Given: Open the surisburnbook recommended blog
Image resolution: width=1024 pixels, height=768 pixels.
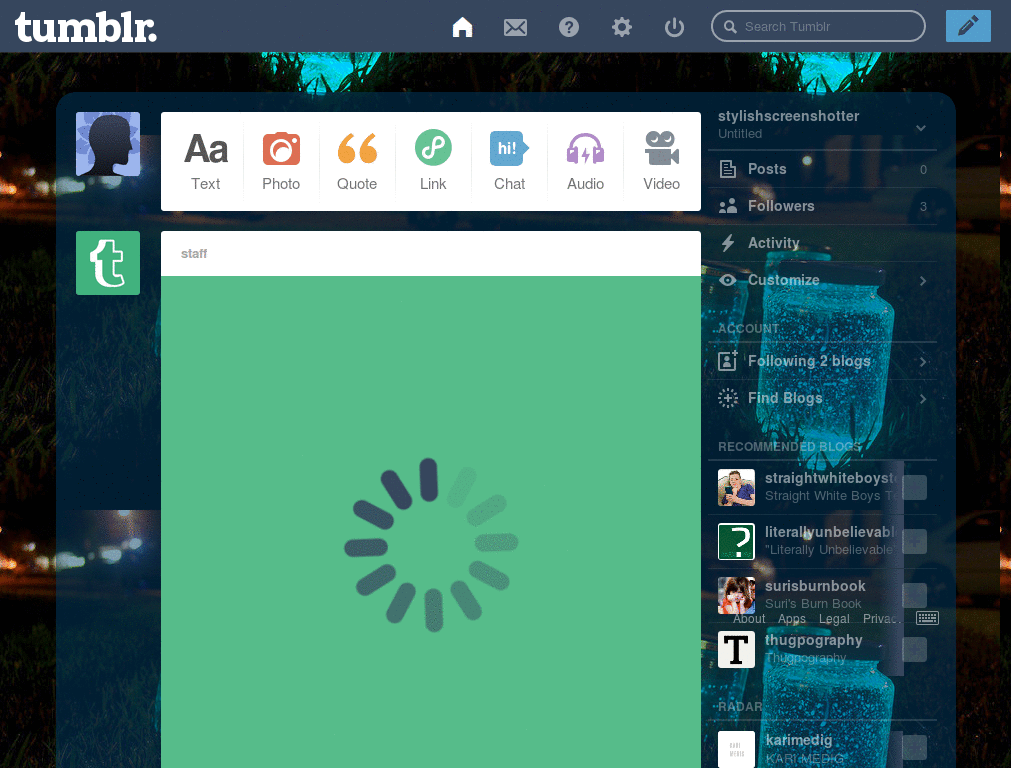Looking at the screenshot, I should point(815,586).
